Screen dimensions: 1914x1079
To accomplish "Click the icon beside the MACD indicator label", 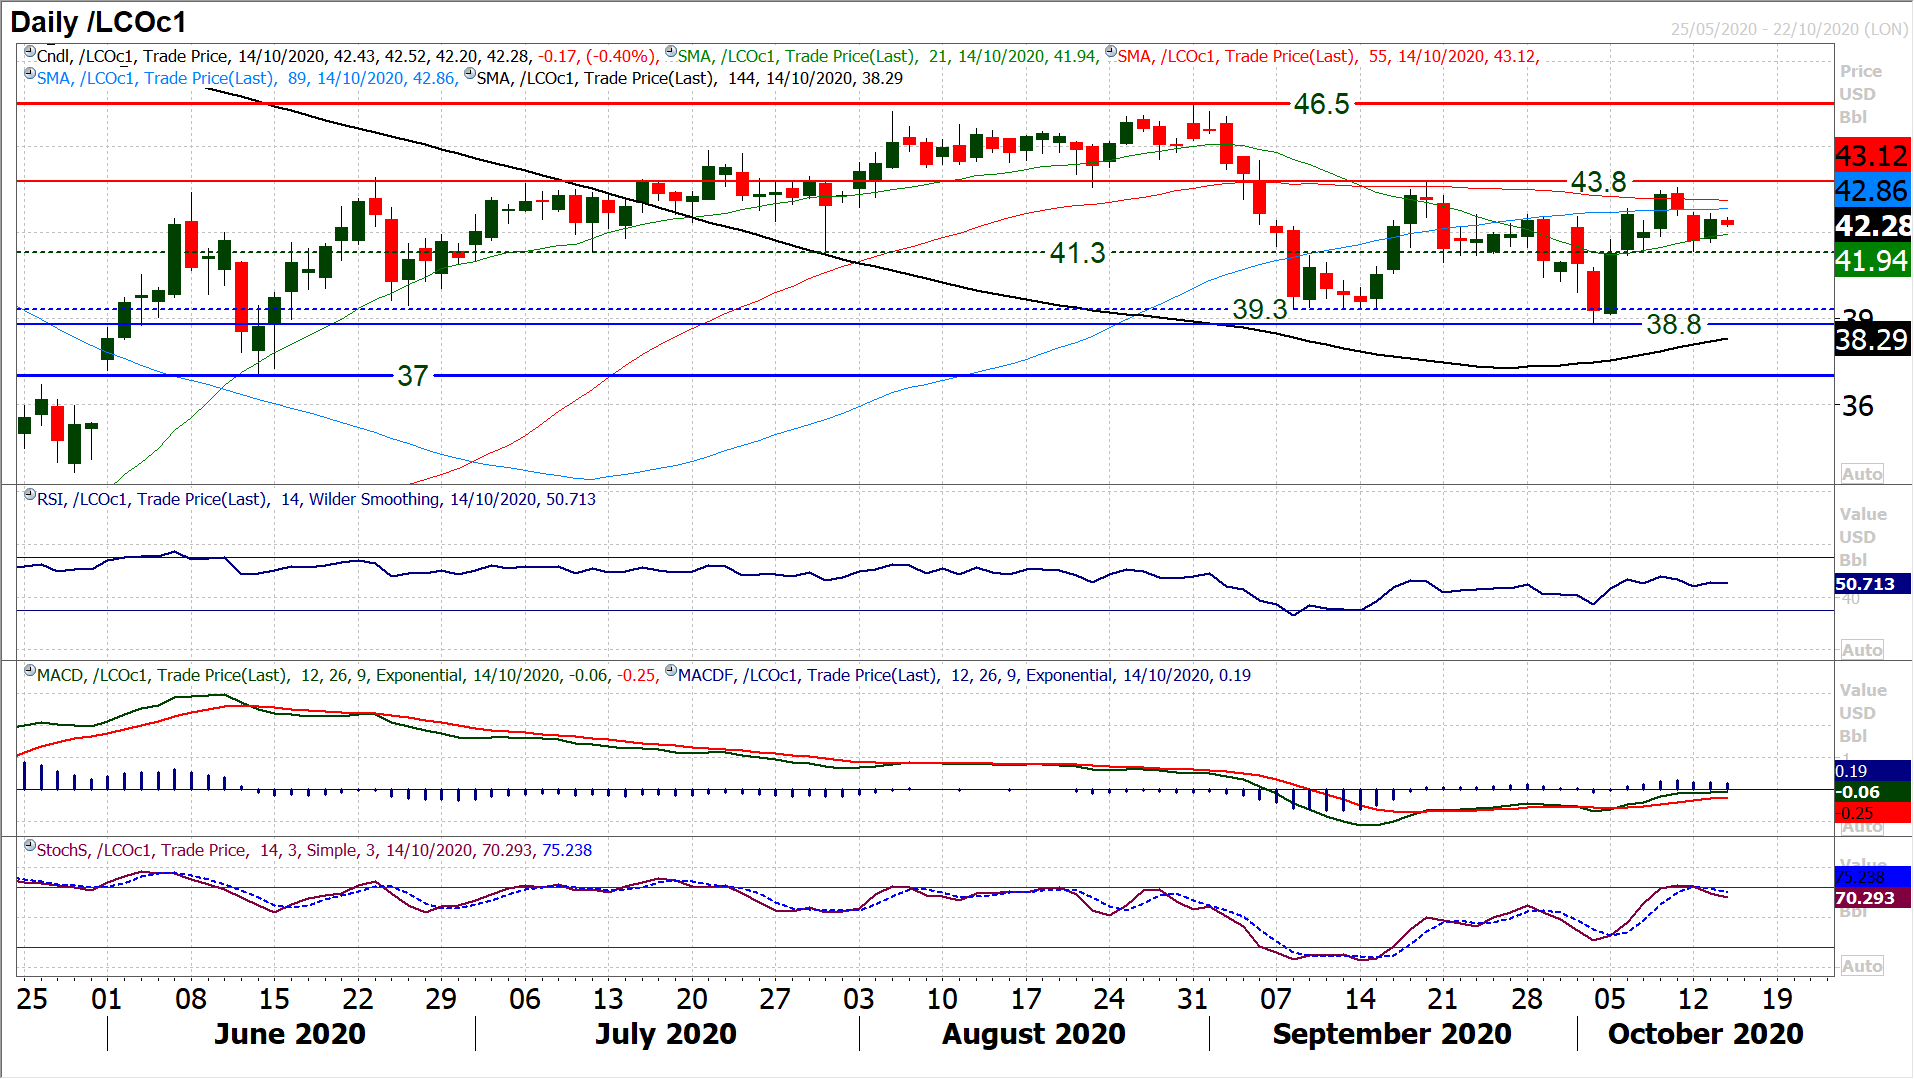I will (30, 671).
